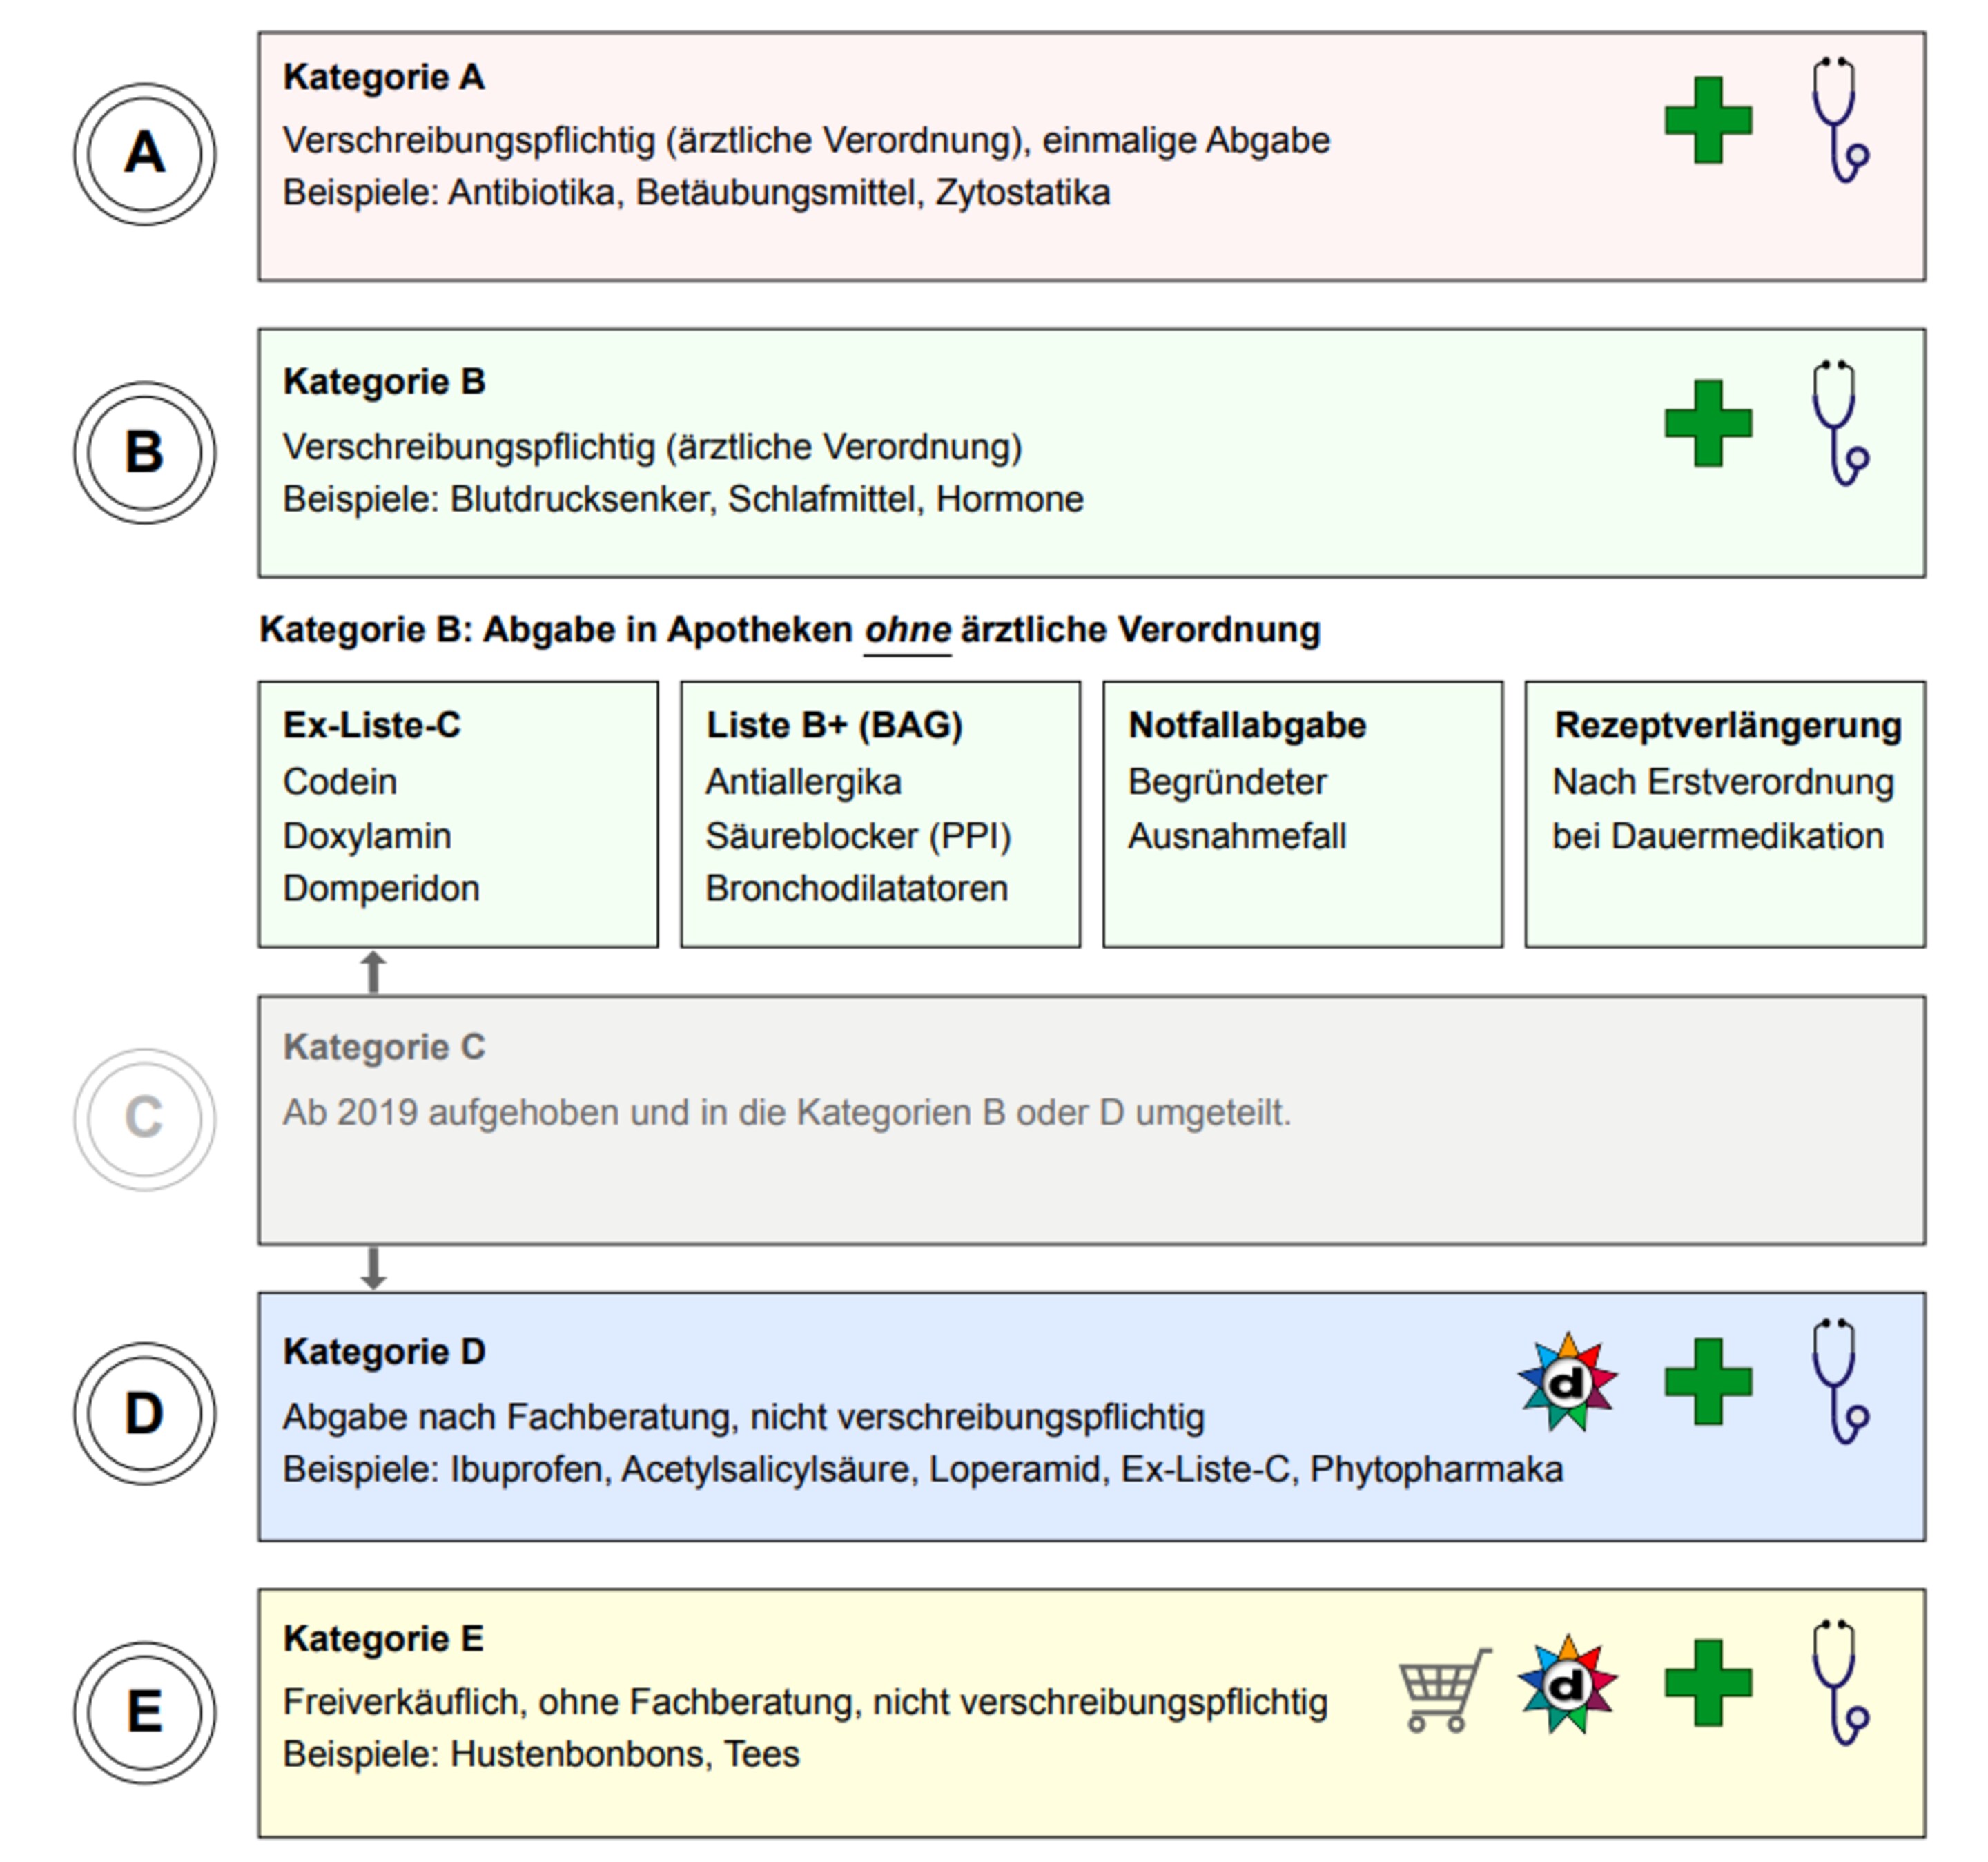Select the circled letter D badge
Image resolution: width=1988 pixels, height=1862 pixels.
point(144,1414)
